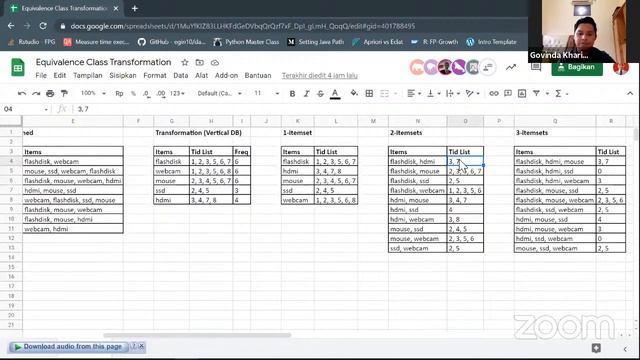Image resolution: width=640 pixels, height=360 pixels.
Task: Open the Format menu
Action: click(155, 76)
